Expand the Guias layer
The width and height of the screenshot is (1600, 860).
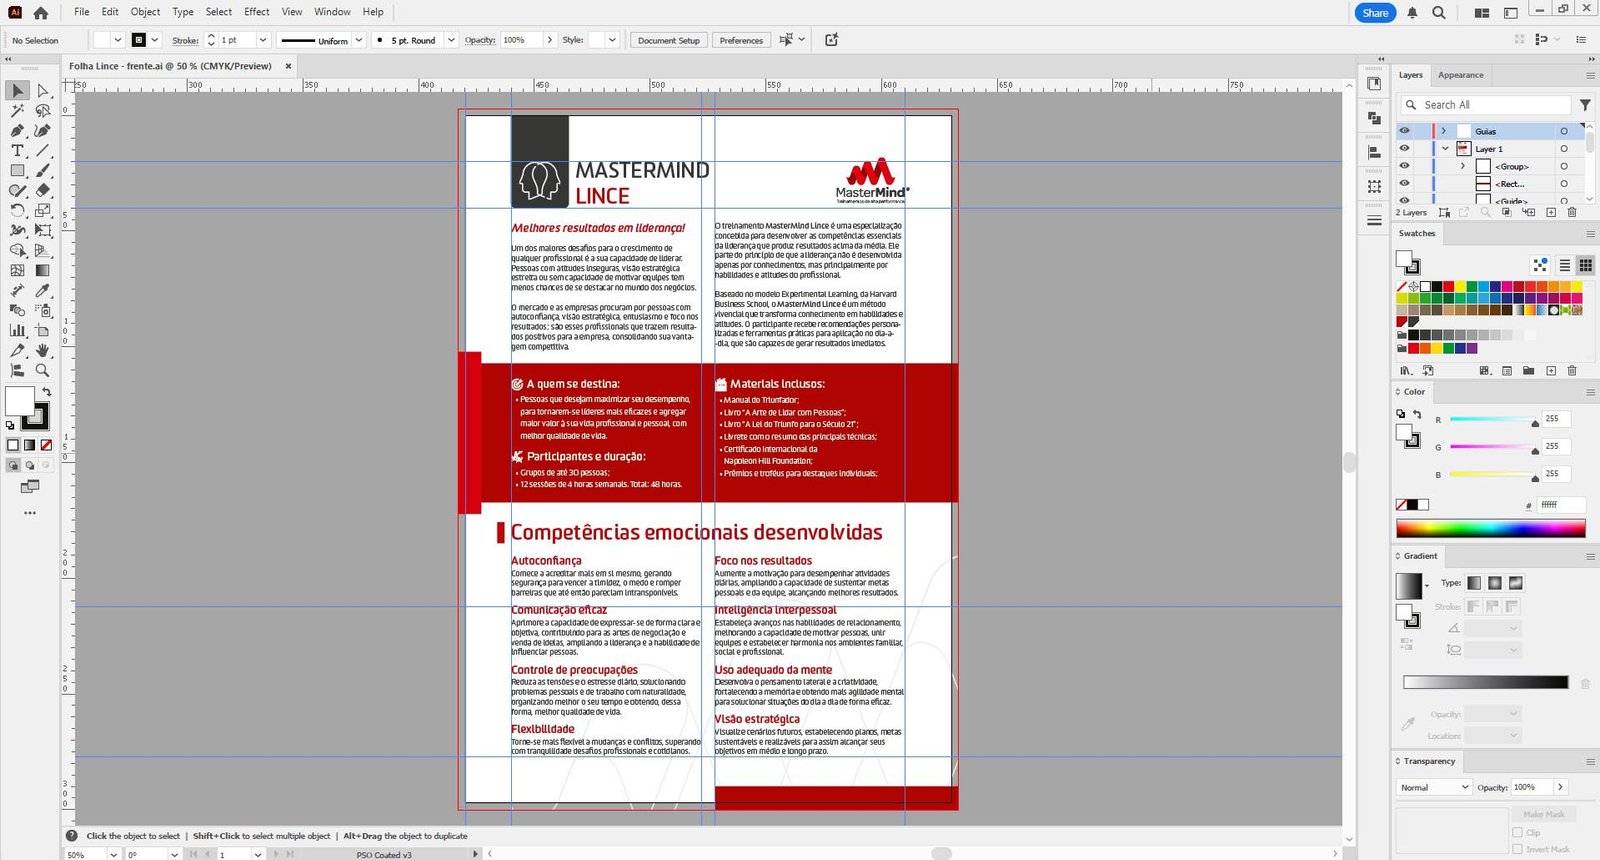coord(1443,131)
